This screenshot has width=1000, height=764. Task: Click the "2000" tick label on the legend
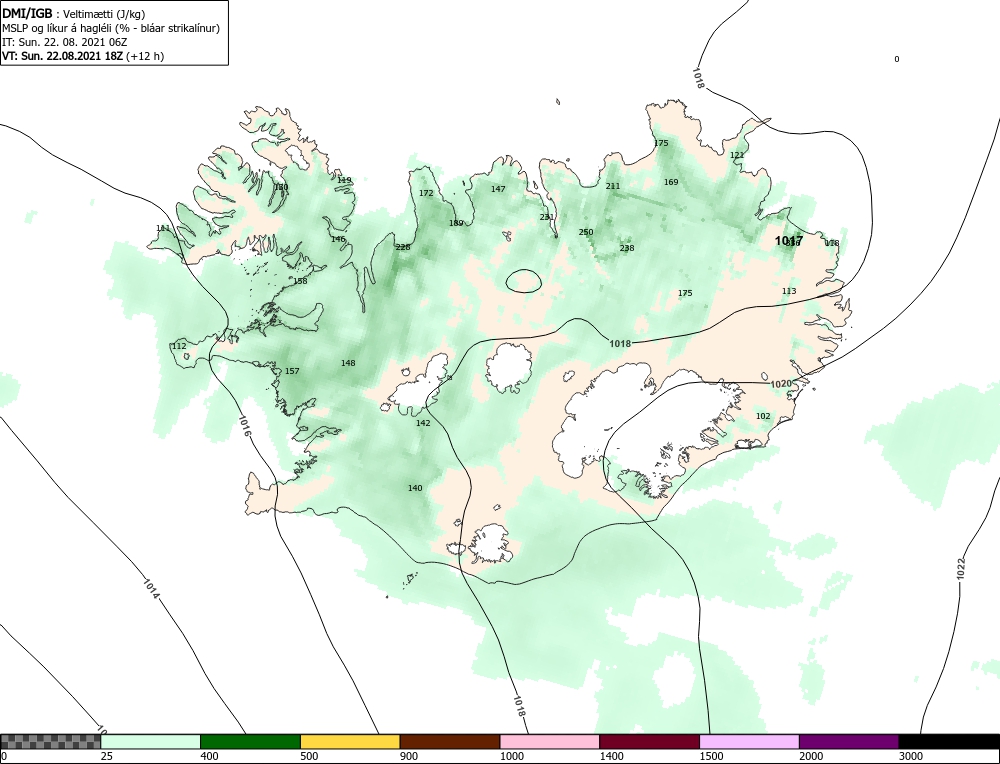click(811, 756)
